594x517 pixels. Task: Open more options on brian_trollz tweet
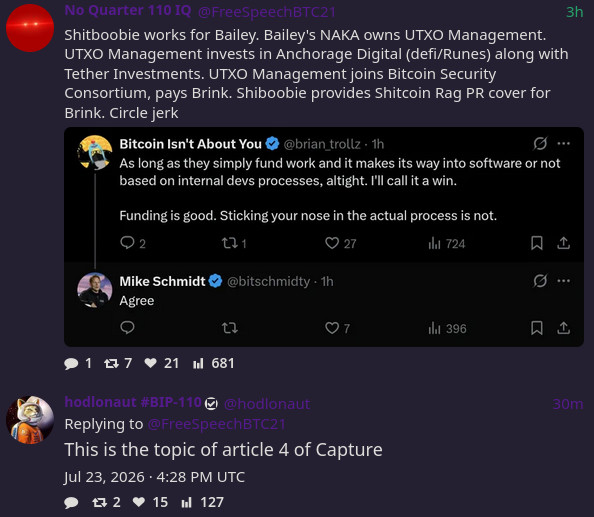(563, 144)
